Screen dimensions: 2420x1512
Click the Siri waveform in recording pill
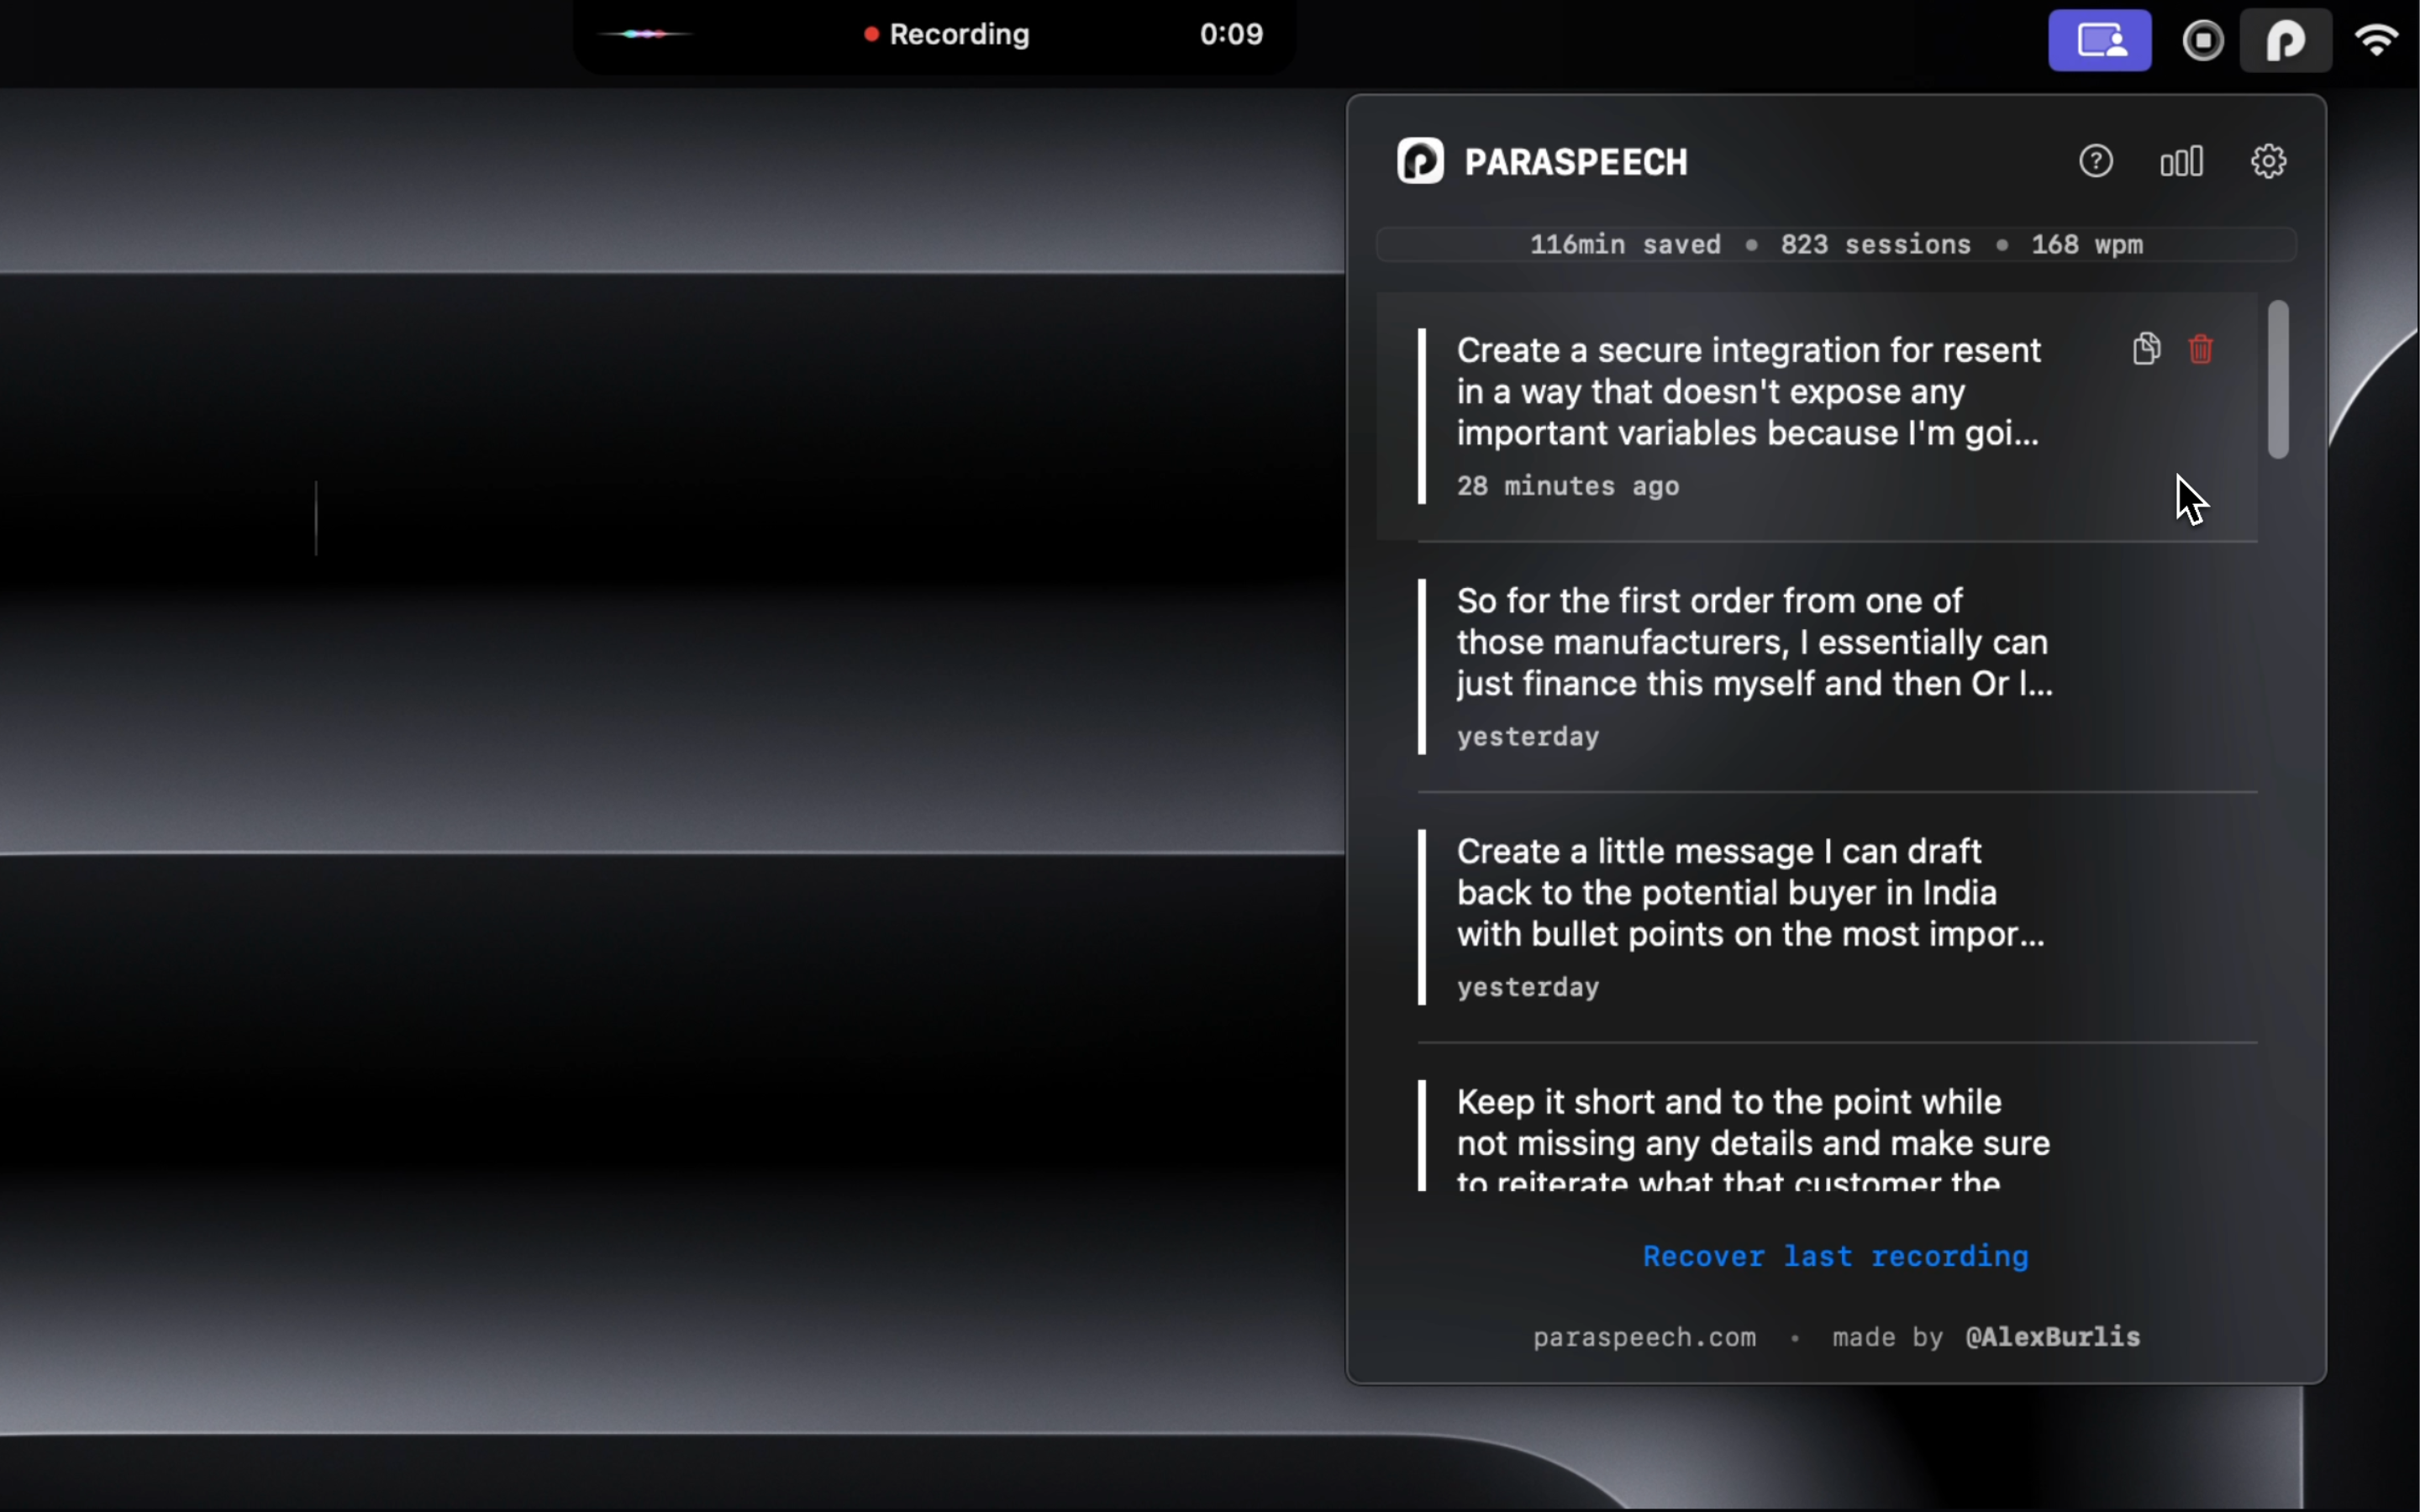[x=645, y=34]
